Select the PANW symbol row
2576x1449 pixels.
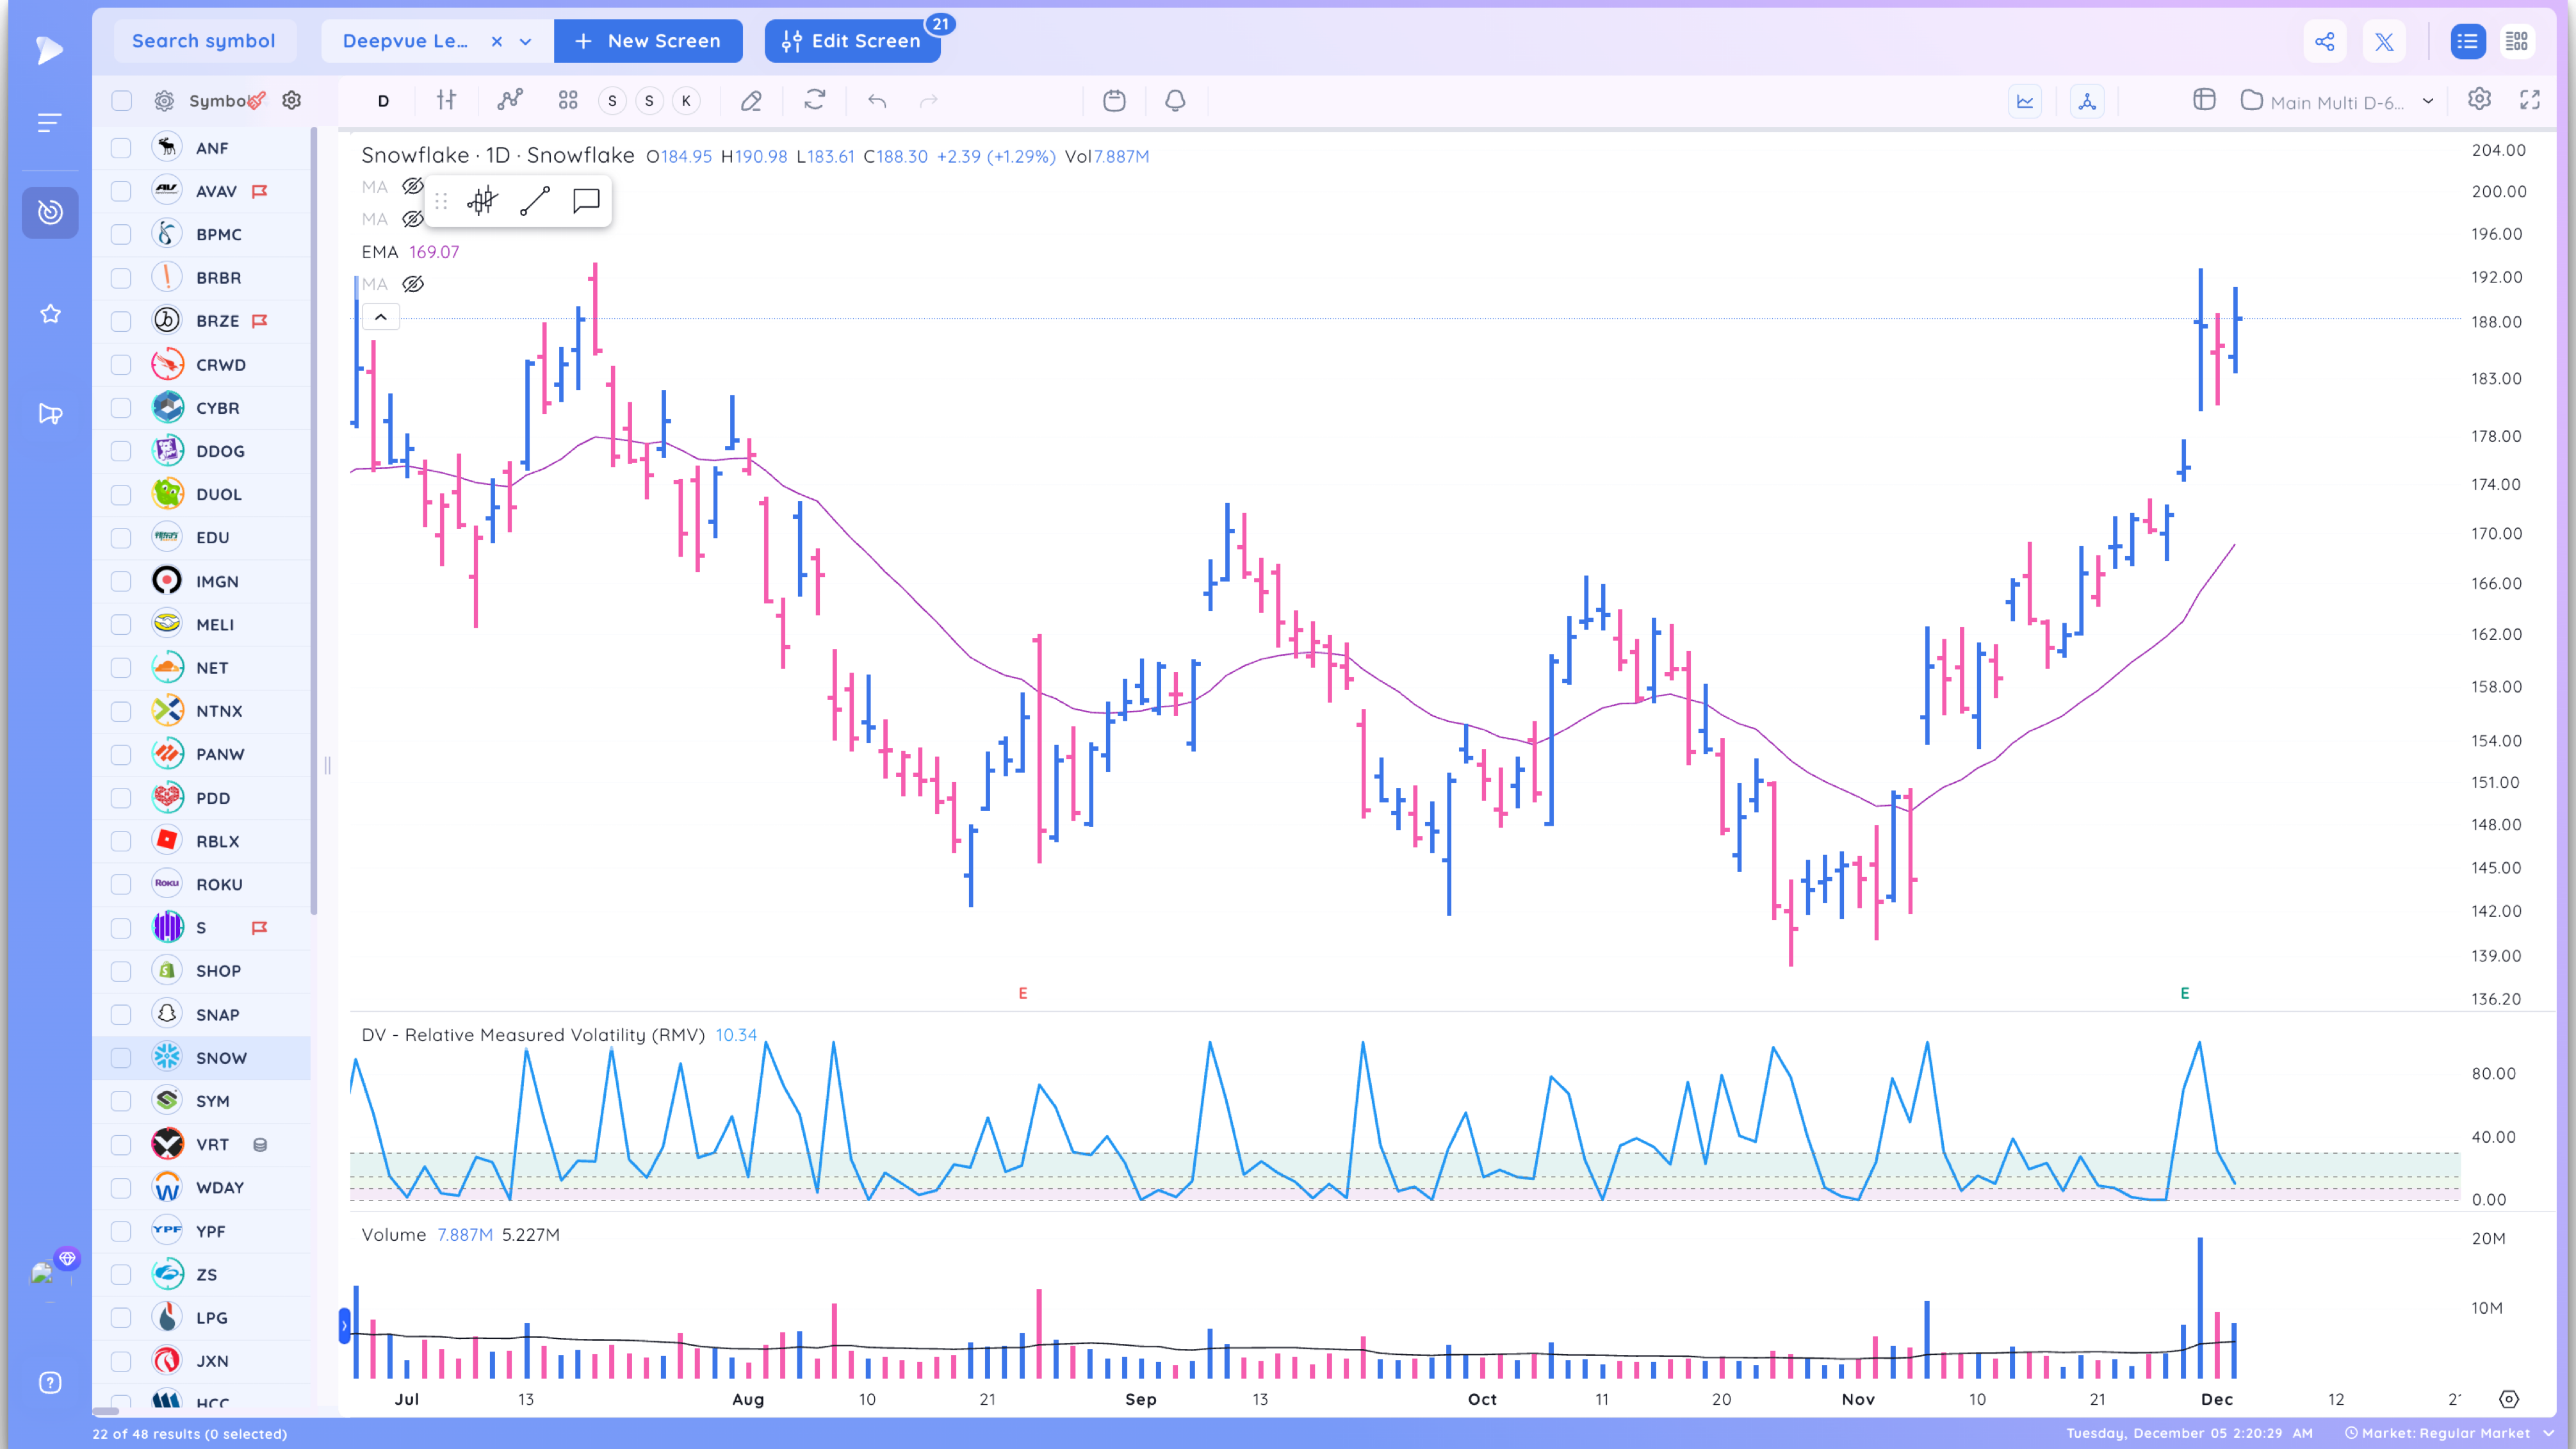pyautogui.click(x=202, y=754)
